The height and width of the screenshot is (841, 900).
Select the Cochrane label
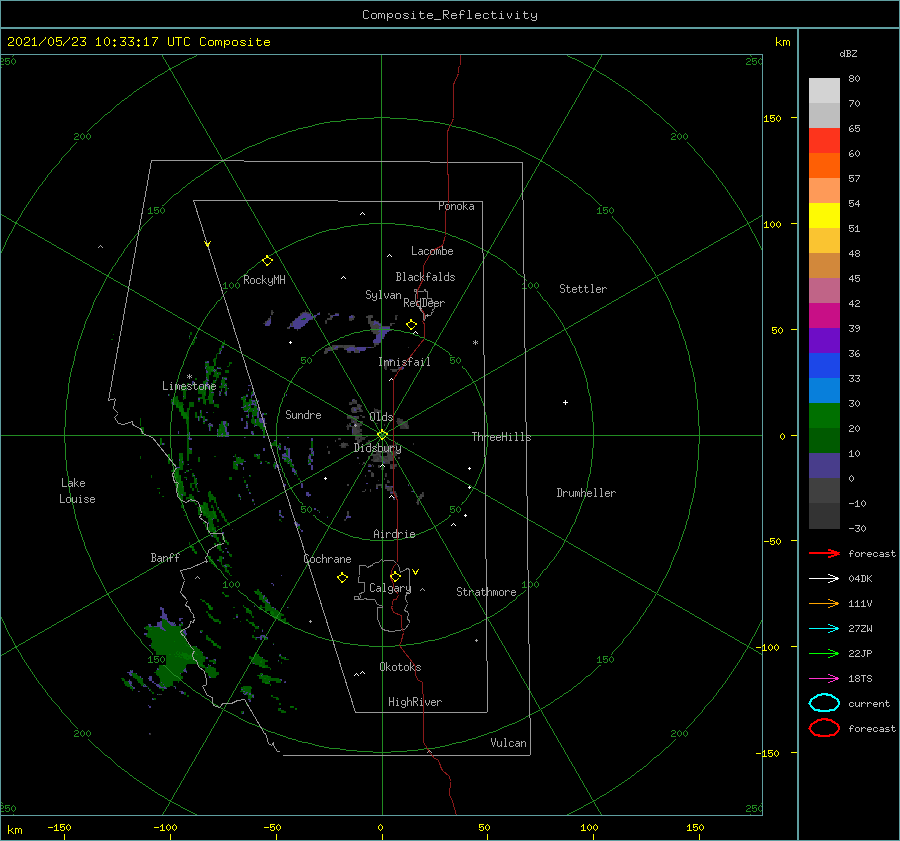point(327,559)
